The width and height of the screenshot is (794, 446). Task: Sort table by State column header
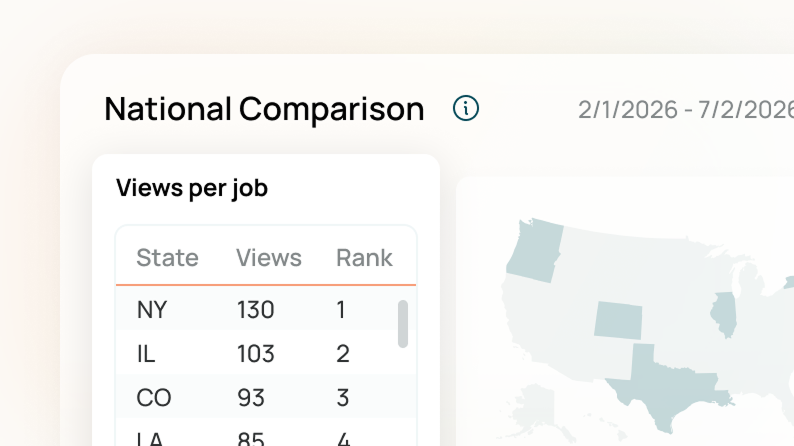pyautogui.click(x=167, y=258)
